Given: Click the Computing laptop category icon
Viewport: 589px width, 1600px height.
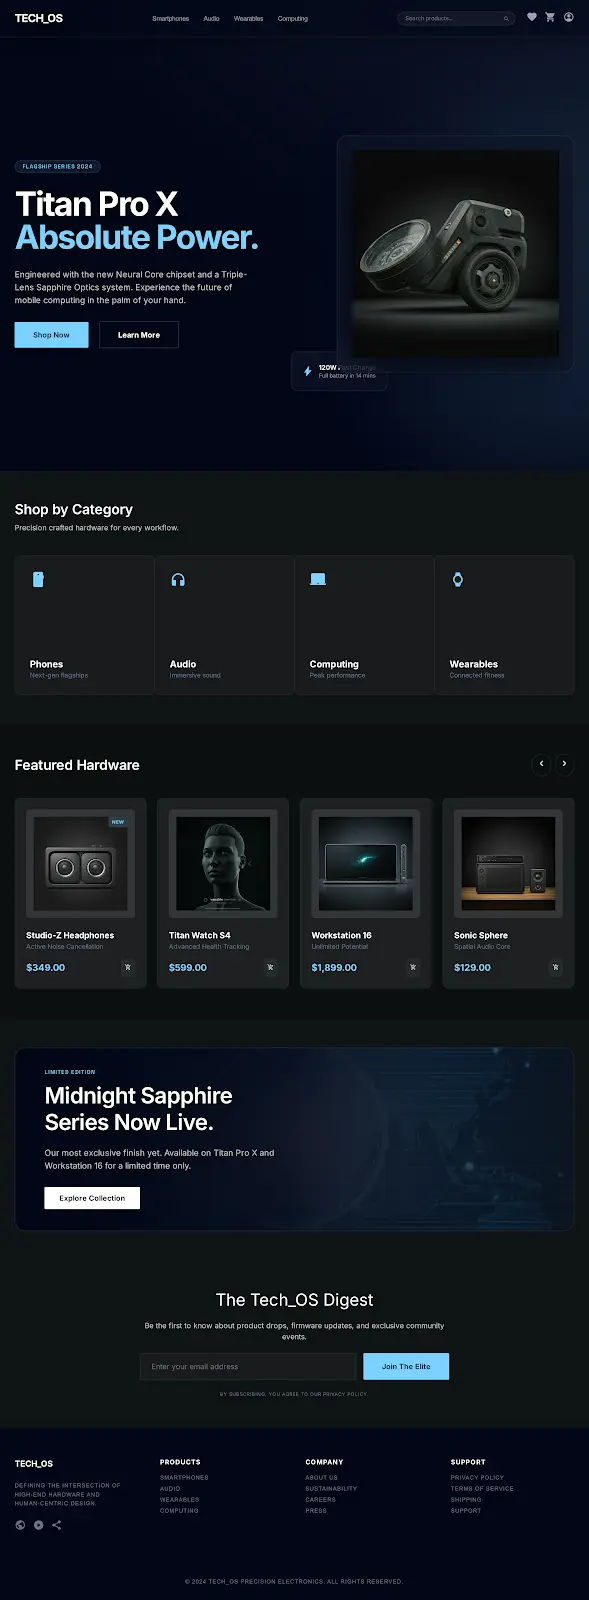Looking at the screenshot, I should point(318,579).
